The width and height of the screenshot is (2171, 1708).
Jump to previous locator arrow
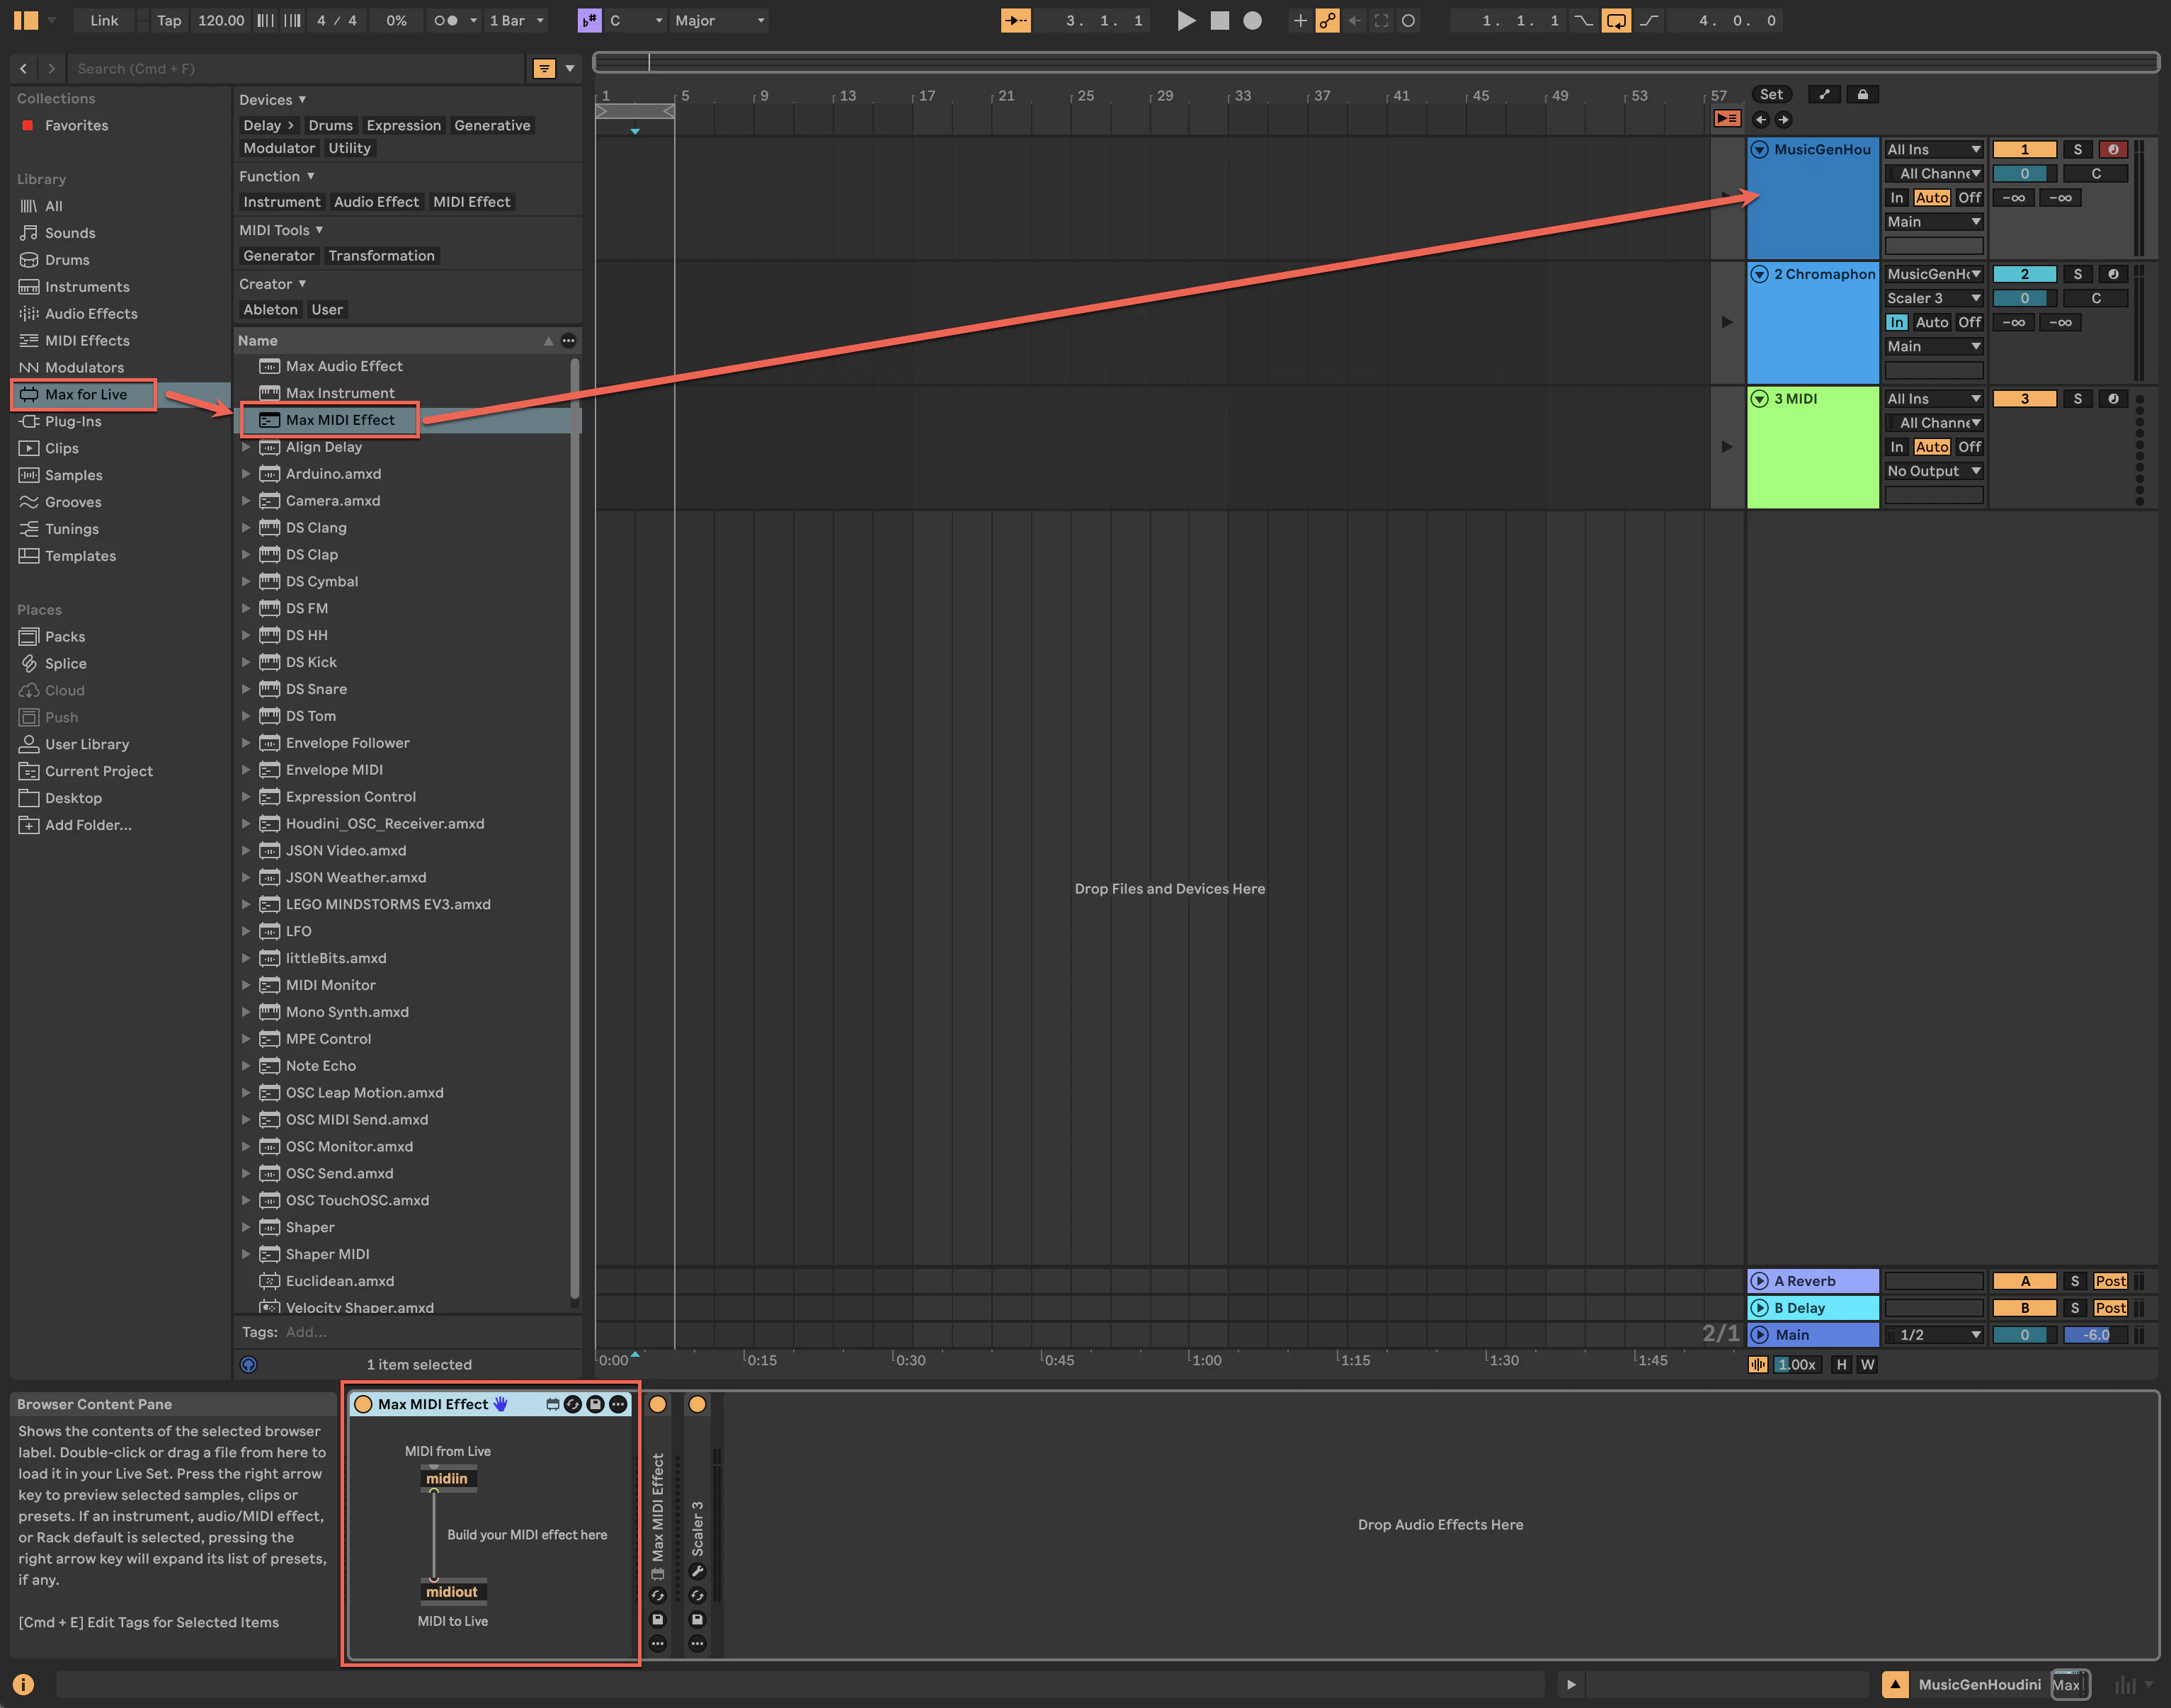pos(1761,119)
